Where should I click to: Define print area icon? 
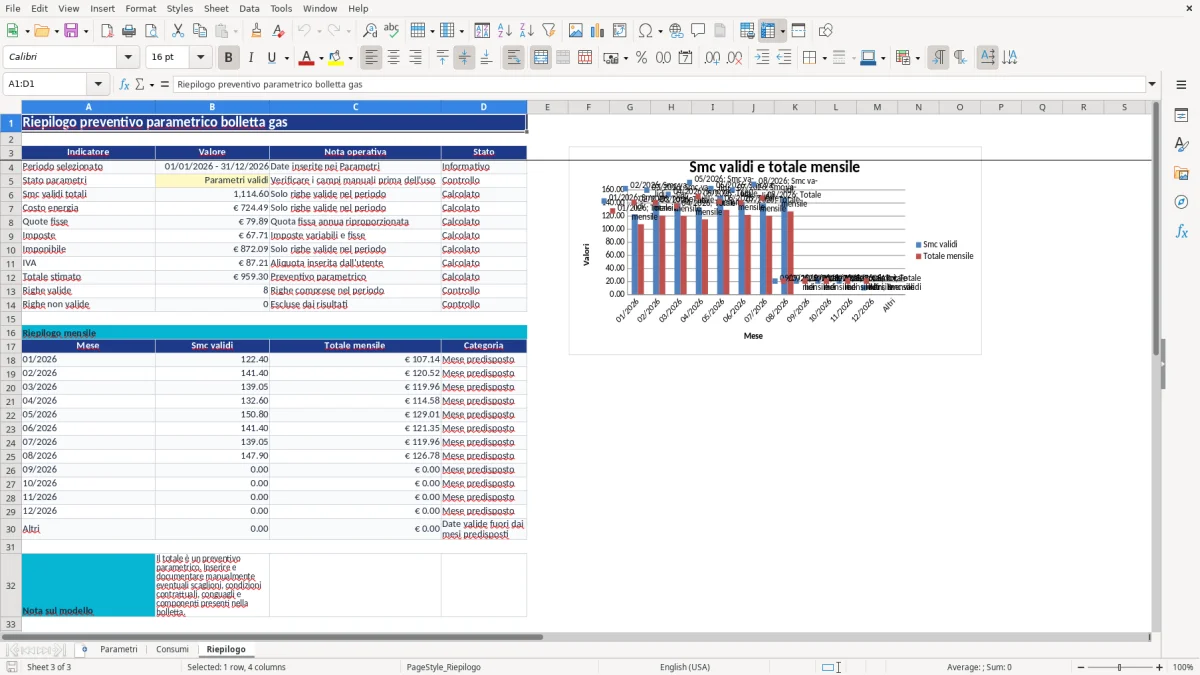[746, 31]
